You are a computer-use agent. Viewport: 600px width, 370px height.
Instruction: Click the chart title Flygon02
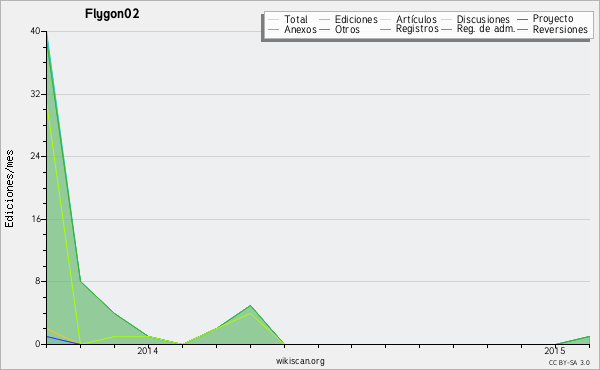112,14
